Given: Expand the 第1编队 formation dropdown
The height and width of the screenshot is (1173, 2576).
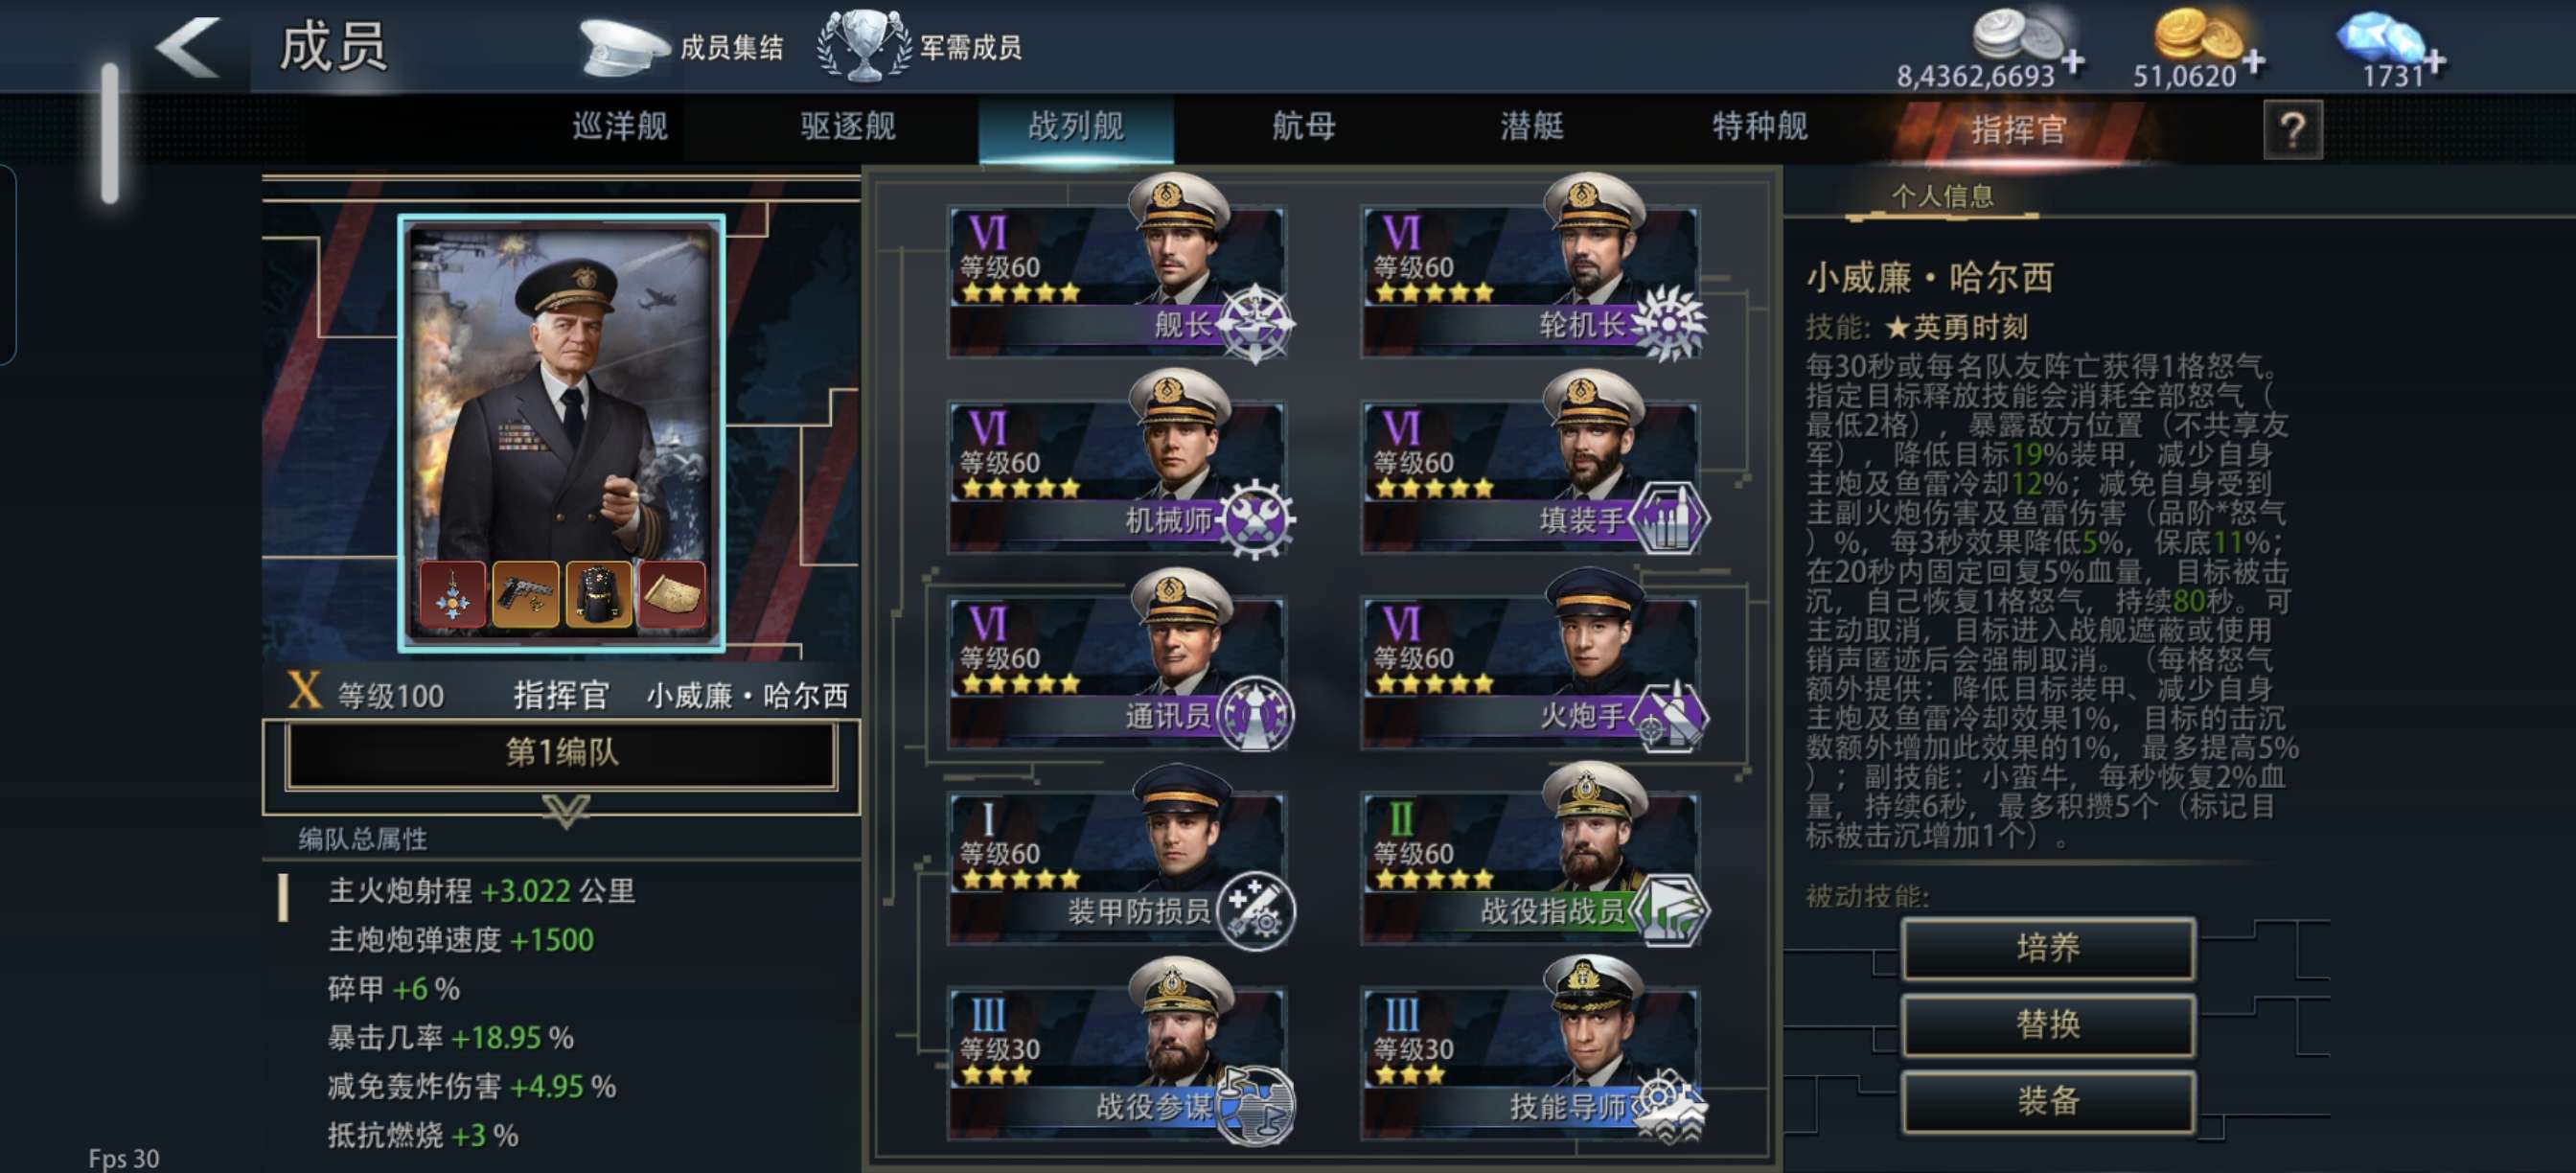Looking at the screenshot, I should (x=561, y=754).
